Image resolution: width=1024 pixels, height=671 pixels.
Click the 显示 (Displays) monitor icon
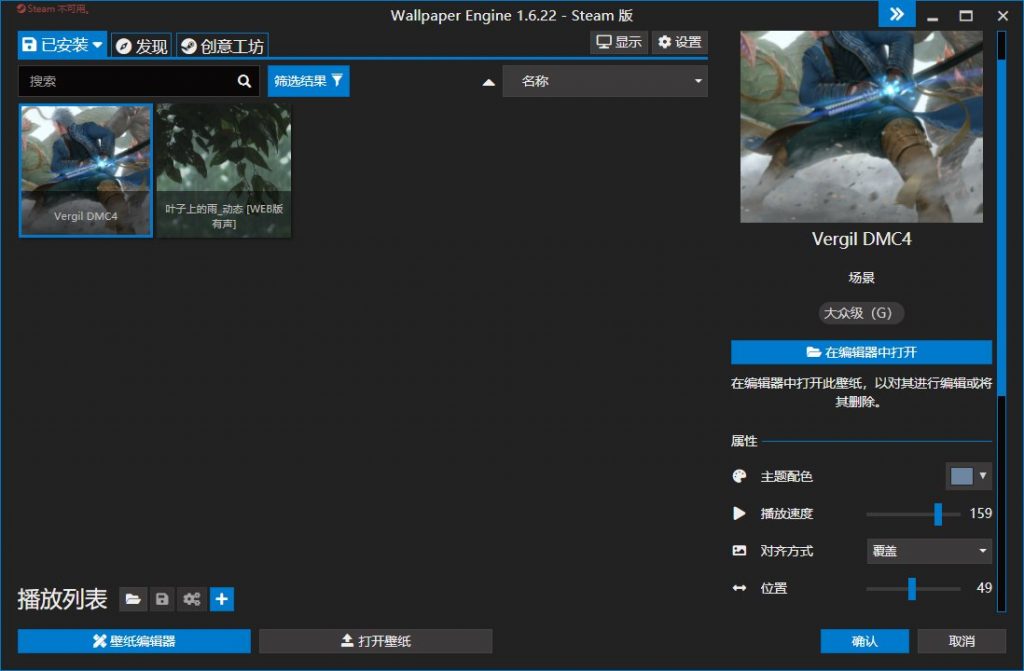pos(603,42)
